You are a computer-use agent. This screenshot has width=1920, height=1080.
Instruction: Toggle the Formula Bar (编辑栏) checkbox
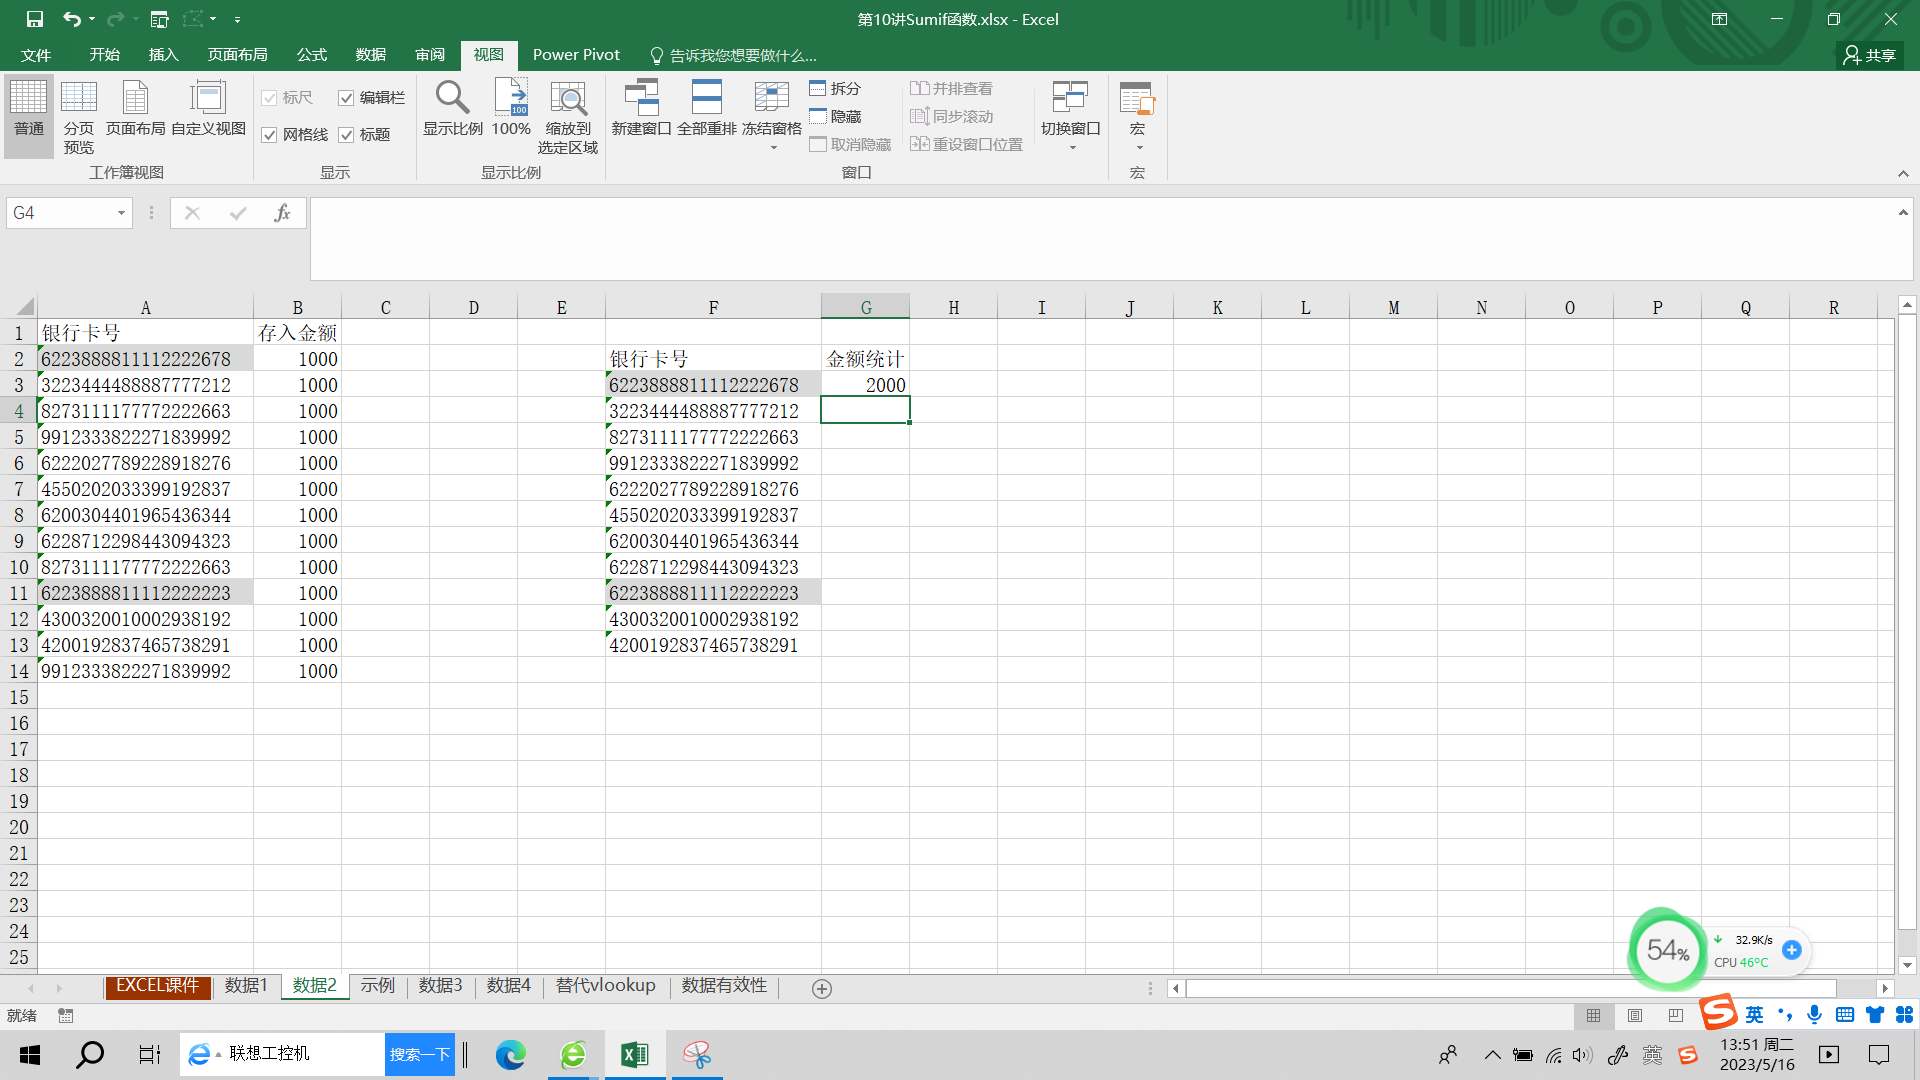346,98
